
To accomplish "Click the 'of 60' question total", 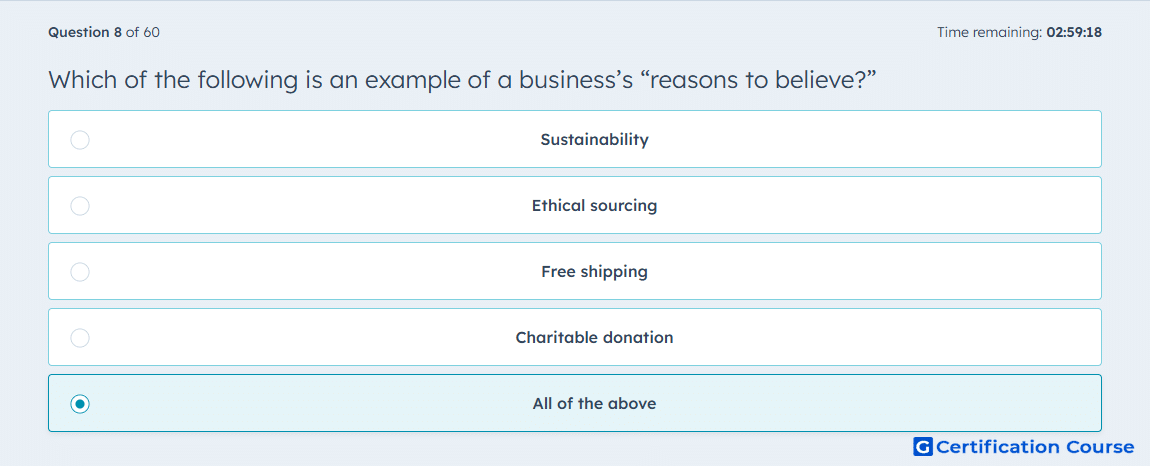I will pos(143,32).
